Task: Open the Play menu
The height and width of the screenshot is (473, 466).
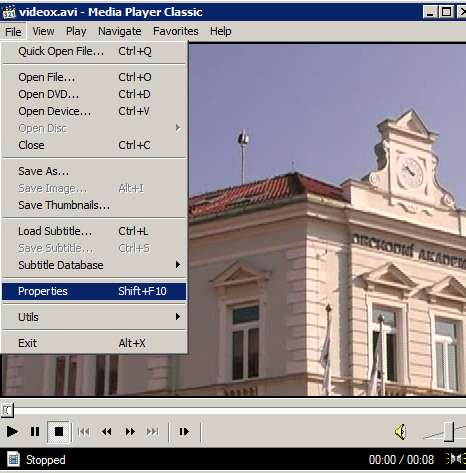Action: (x=76, y=31)
